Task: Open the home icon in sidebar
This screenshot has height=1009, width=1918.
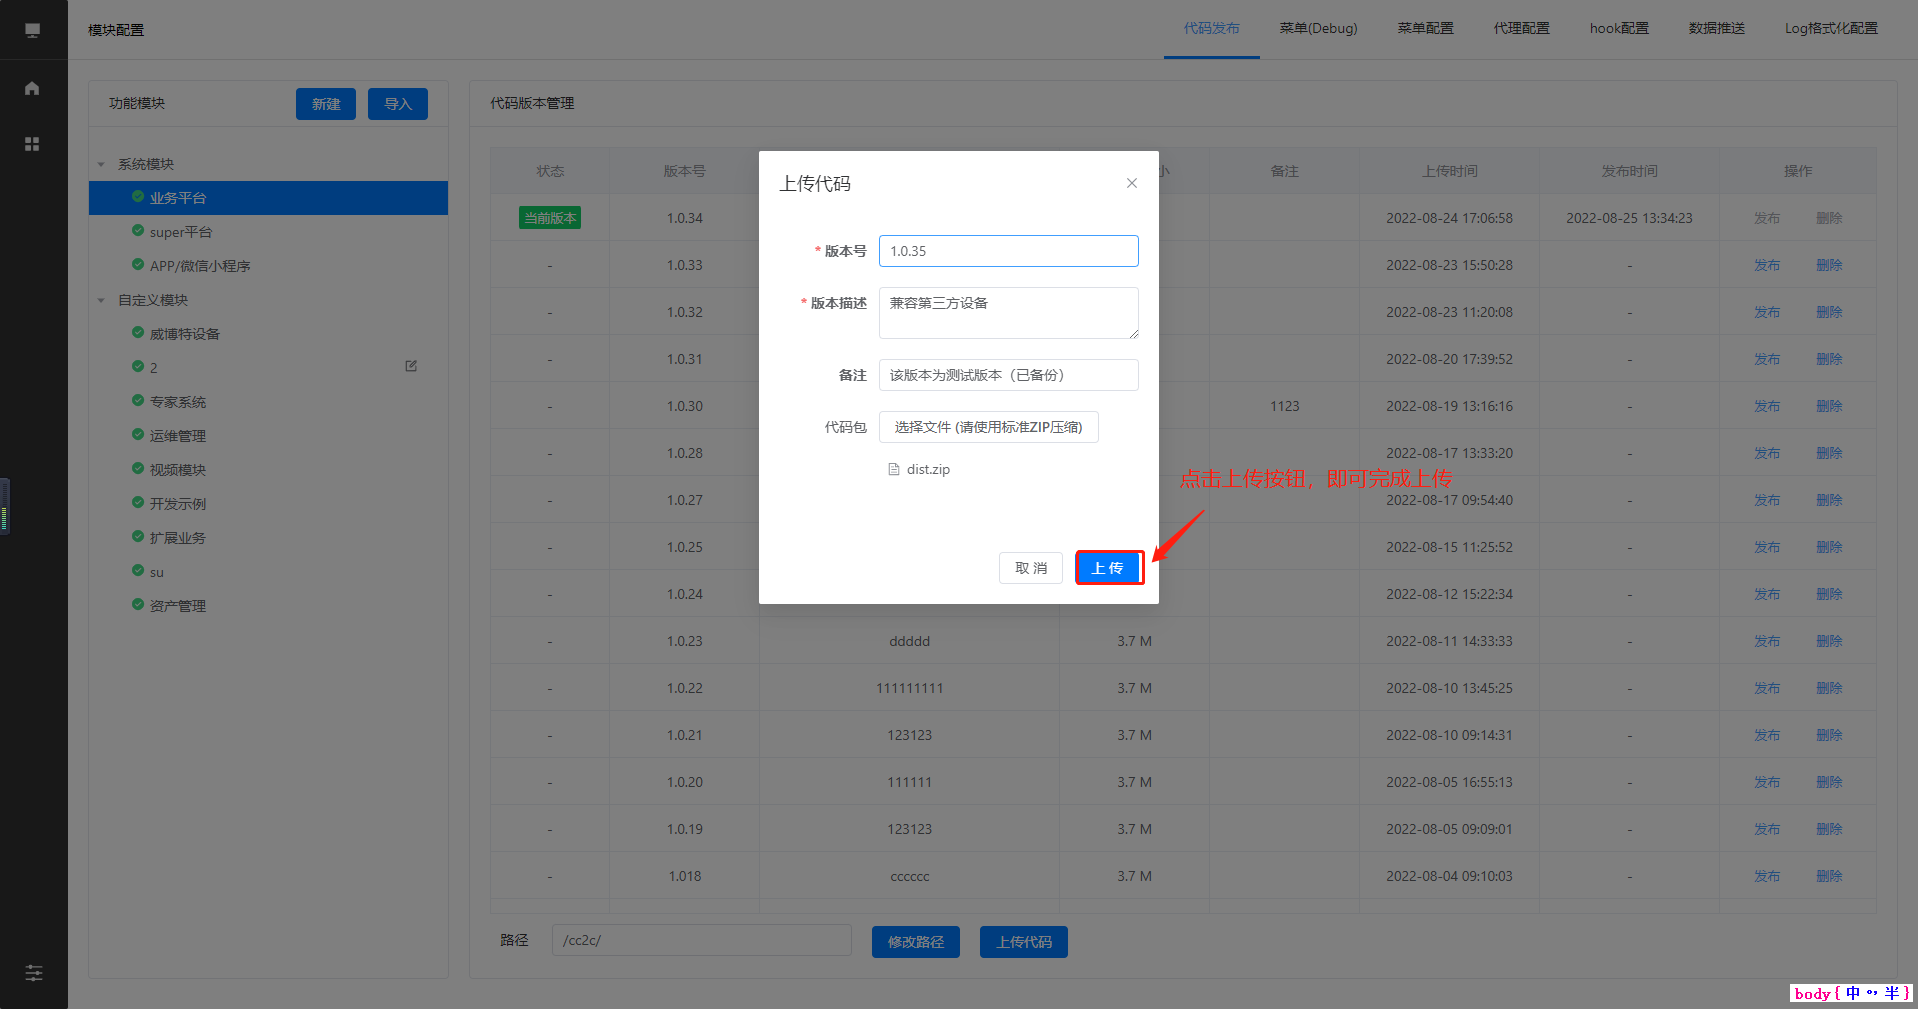Action: pyautogui.click(x=32, y=88)
